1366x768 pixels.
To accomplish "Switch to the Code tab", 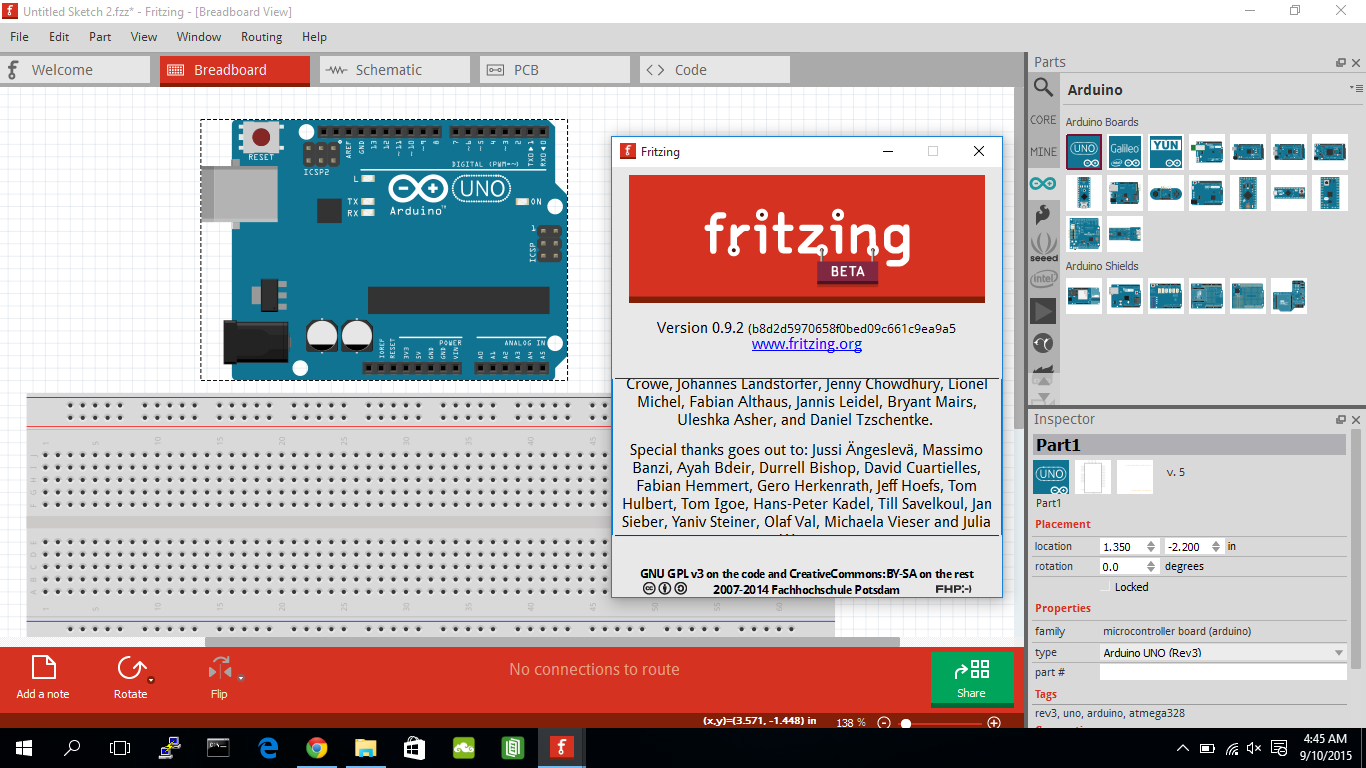I will click(715, 70).
